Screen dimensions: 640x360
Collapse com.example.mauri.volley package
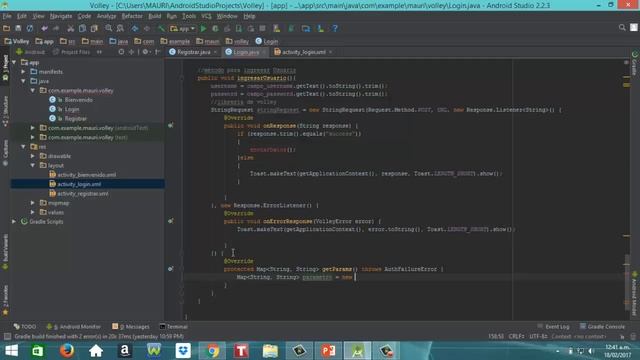pos(33,91)
